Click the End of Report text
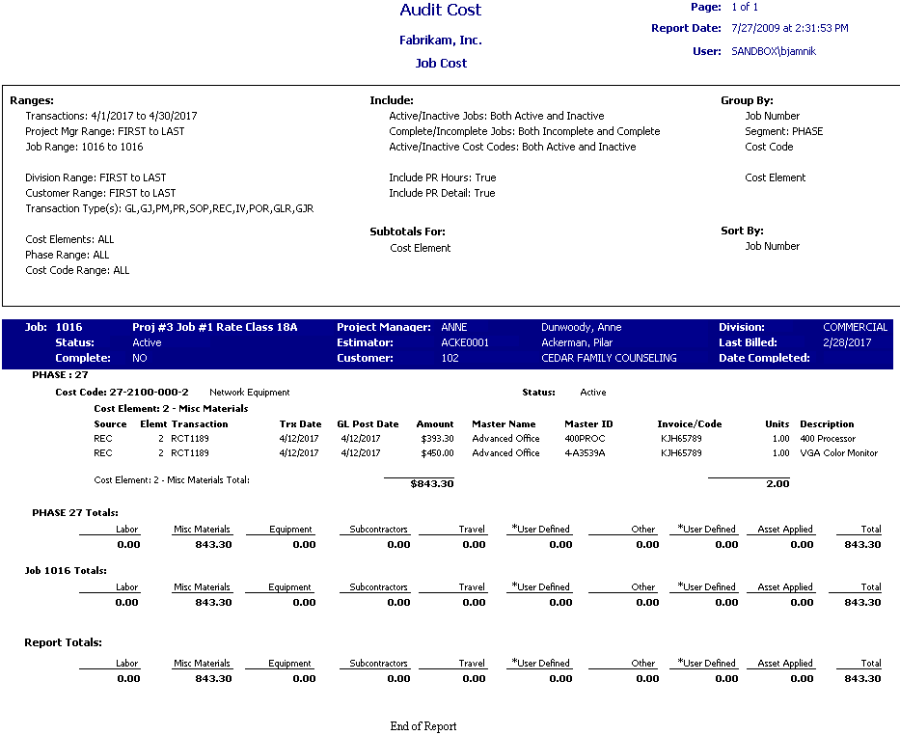 pos(423,726)
